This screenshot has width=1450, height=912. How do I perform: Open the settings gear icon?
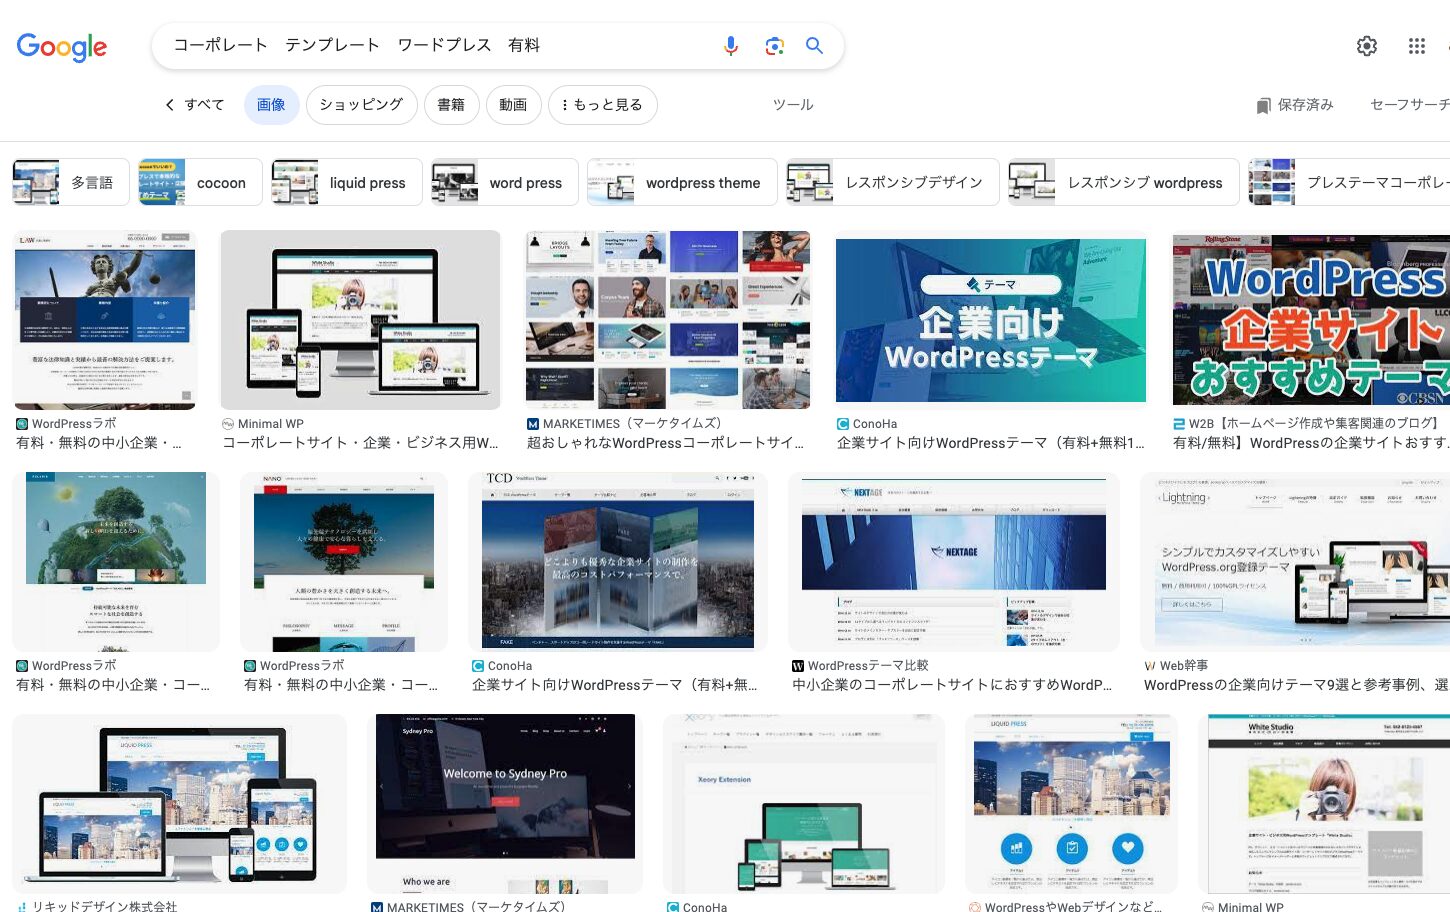point(1367,46)
